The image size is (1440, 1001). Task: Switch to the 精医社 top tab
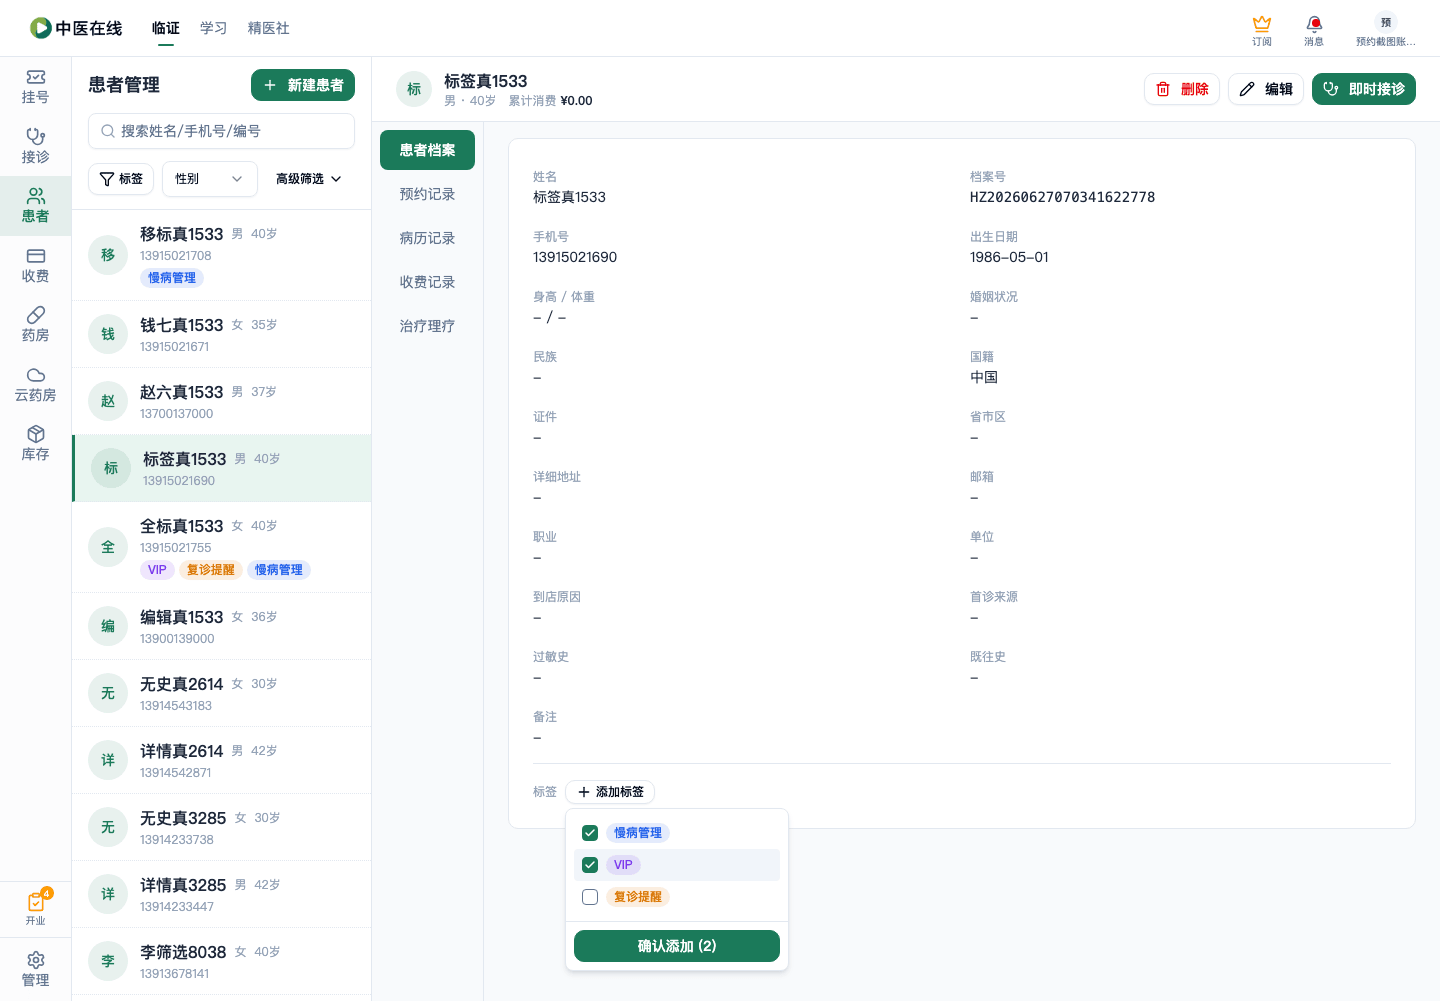(x=269, y=28)
